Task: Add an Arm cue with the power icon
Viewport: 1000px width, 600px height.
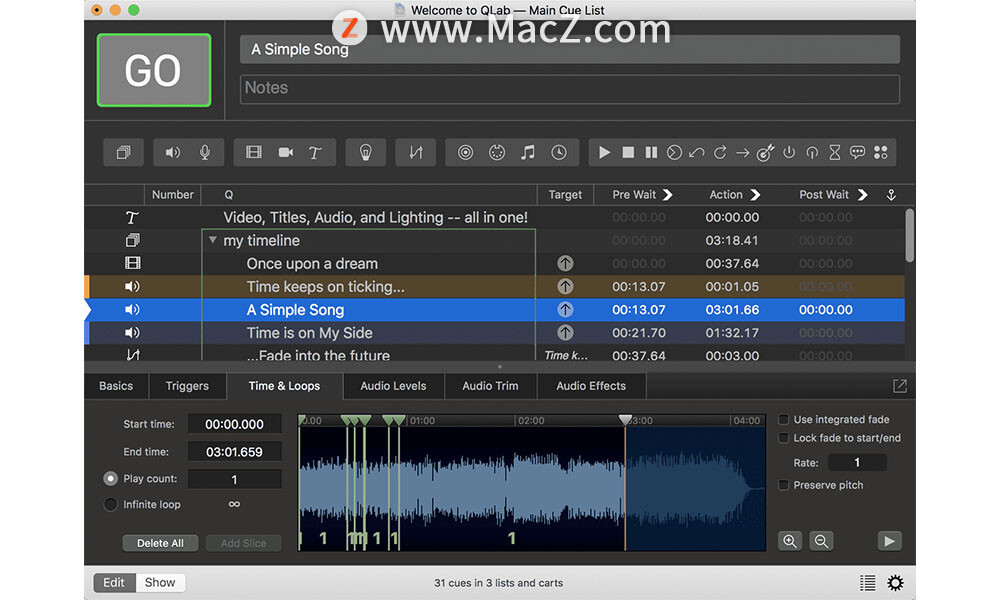Action: [789, 152]
